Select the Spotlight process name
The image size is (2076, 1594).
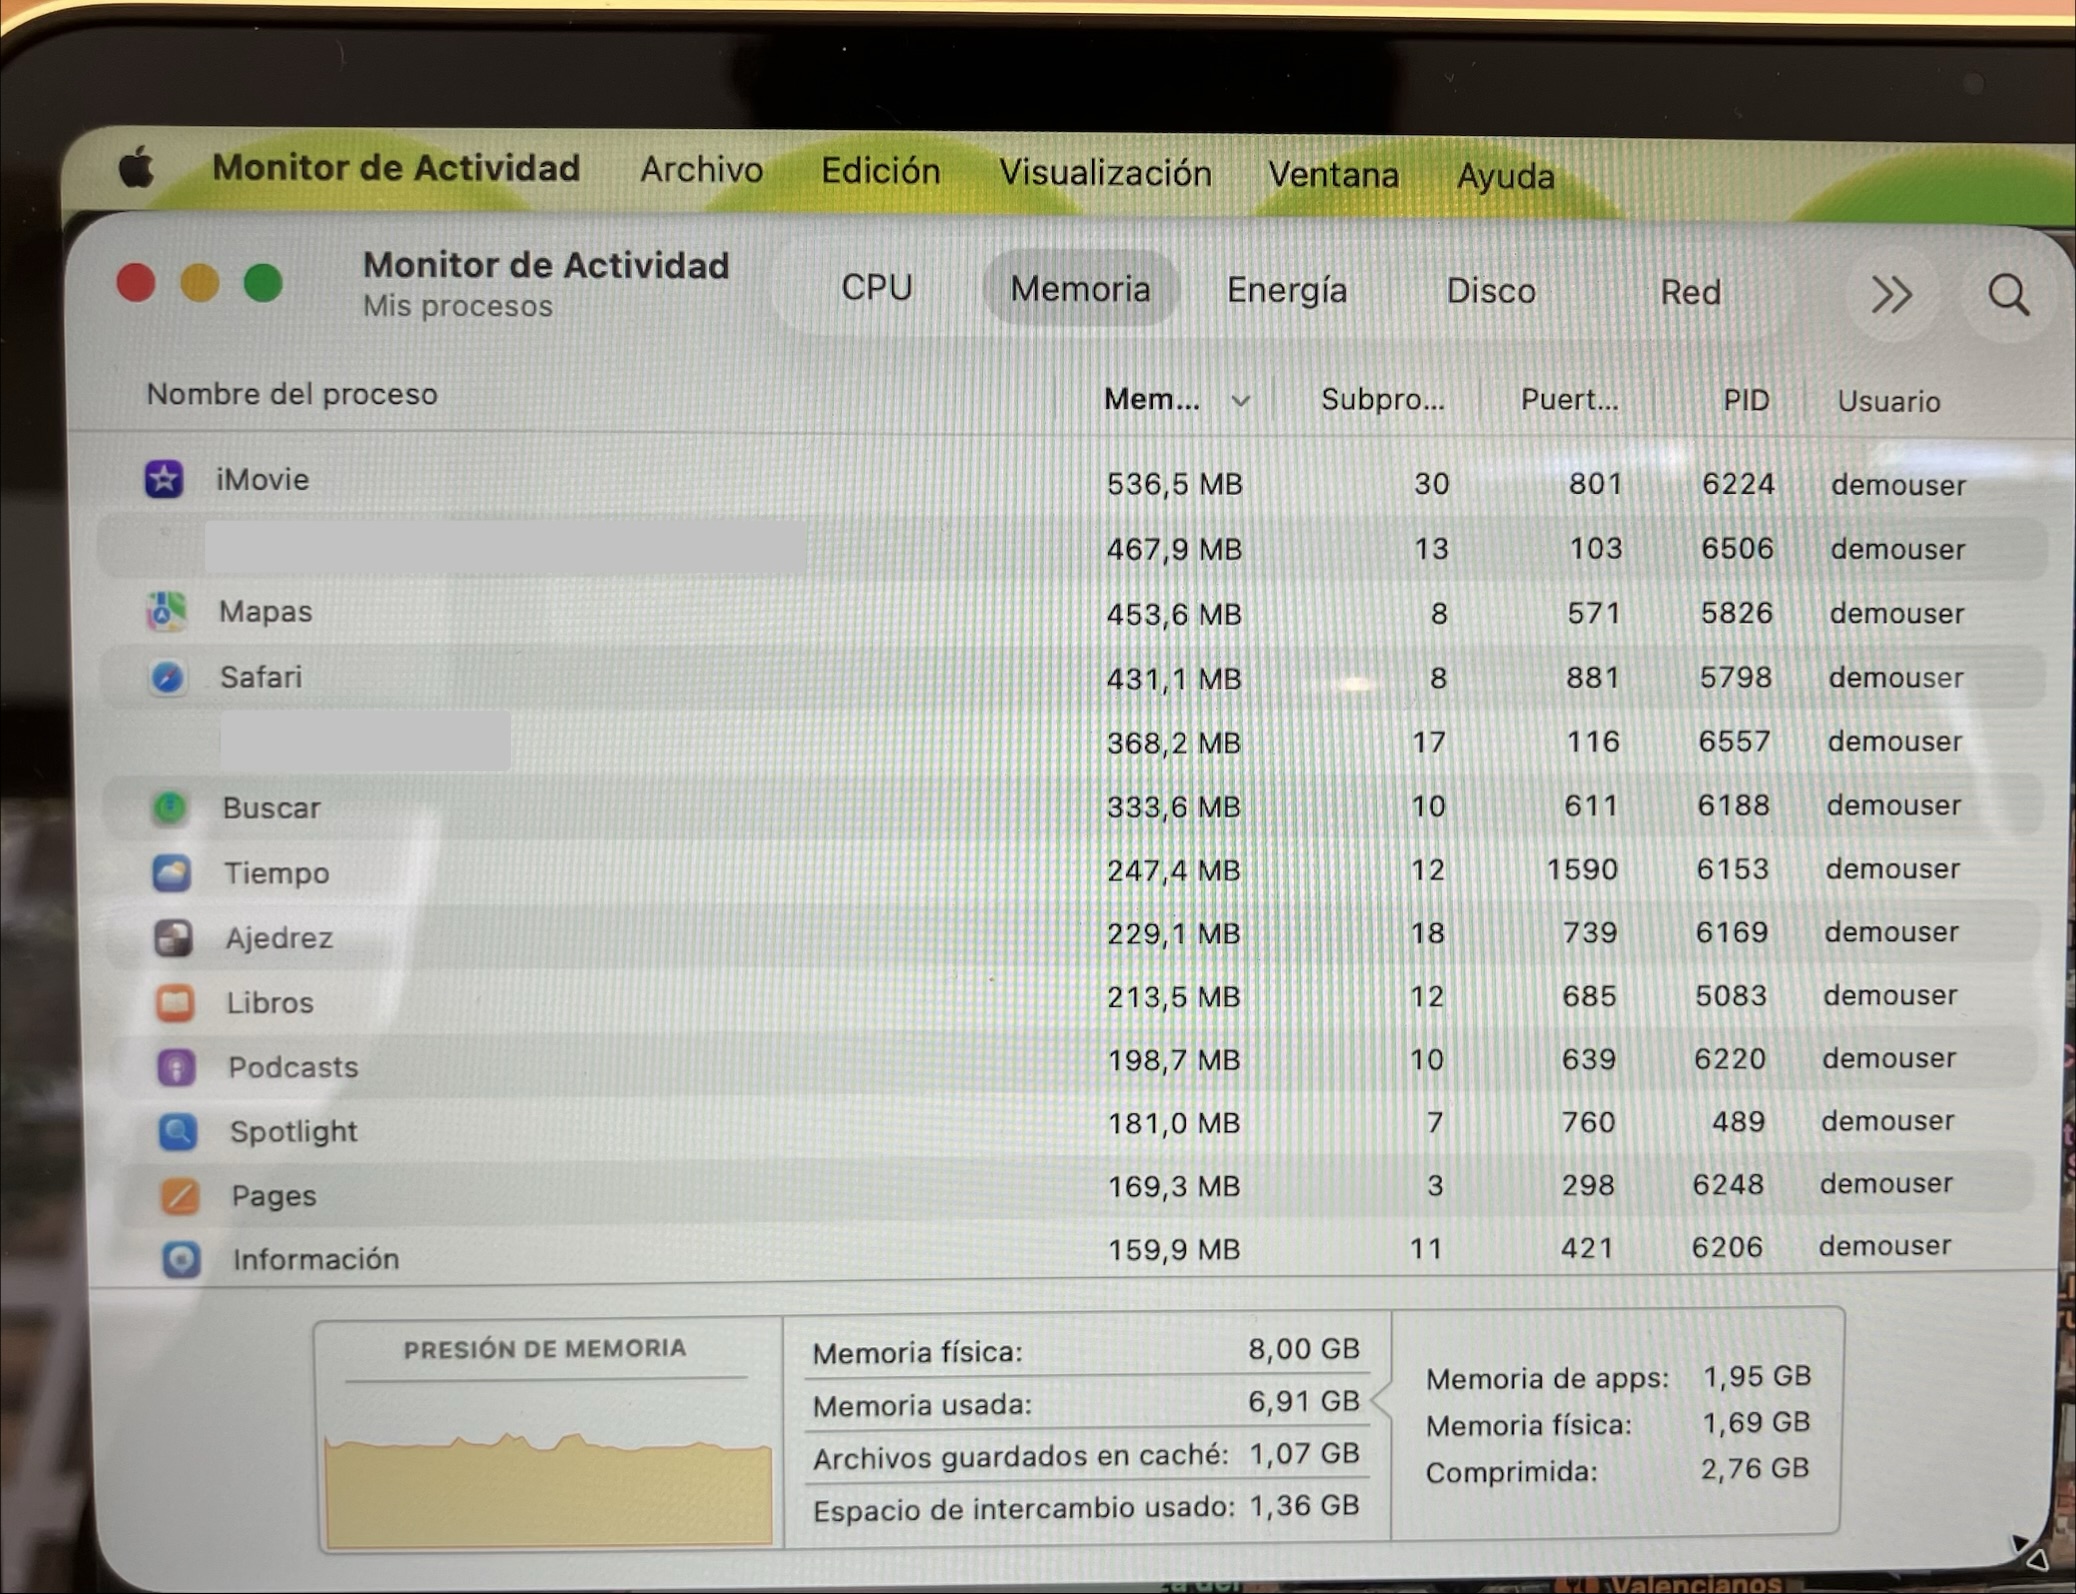click(x=294, y=1132)
